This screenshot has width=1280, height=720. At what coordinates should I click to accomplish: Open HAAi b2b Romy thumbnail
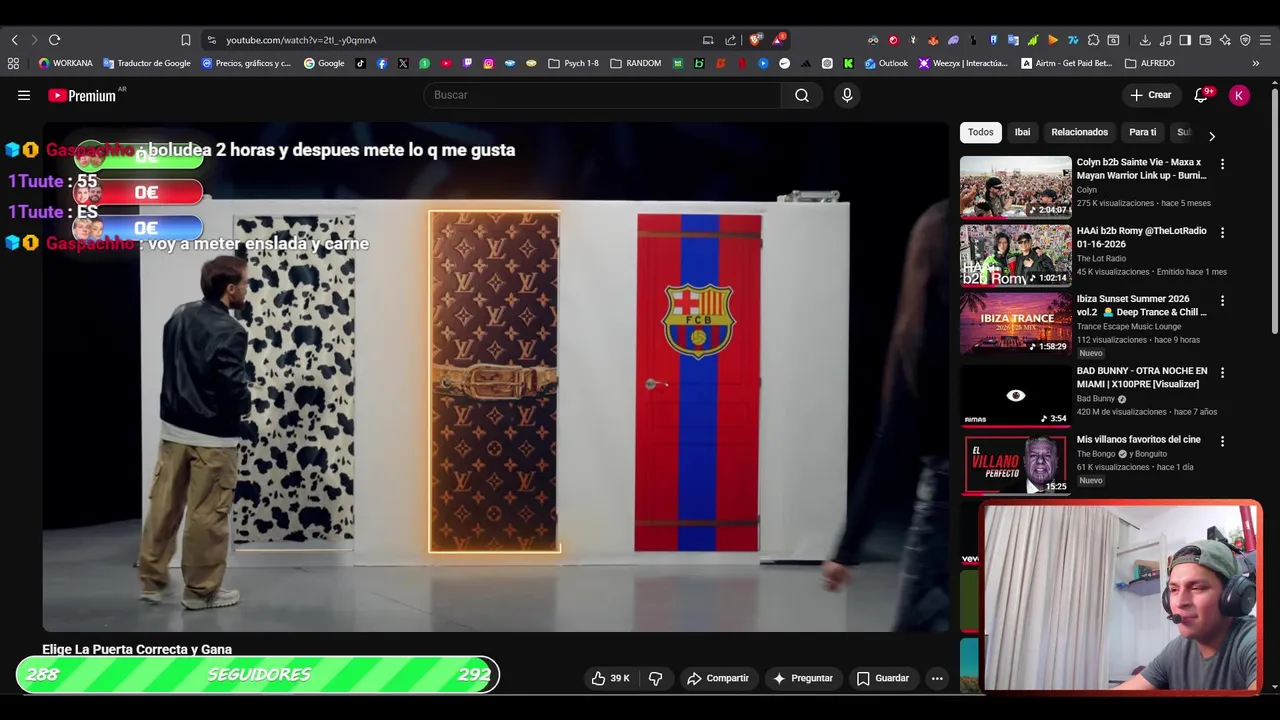tap(1015, 255)
